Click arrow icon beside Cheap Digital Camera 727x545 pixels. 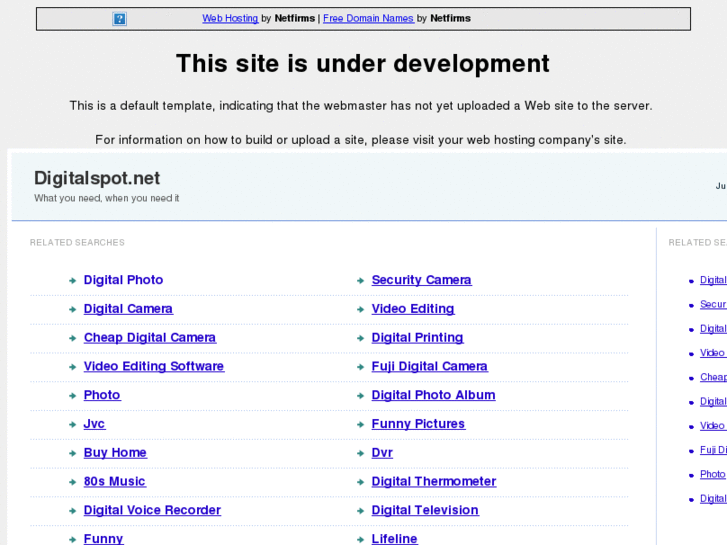click(72, 338)
